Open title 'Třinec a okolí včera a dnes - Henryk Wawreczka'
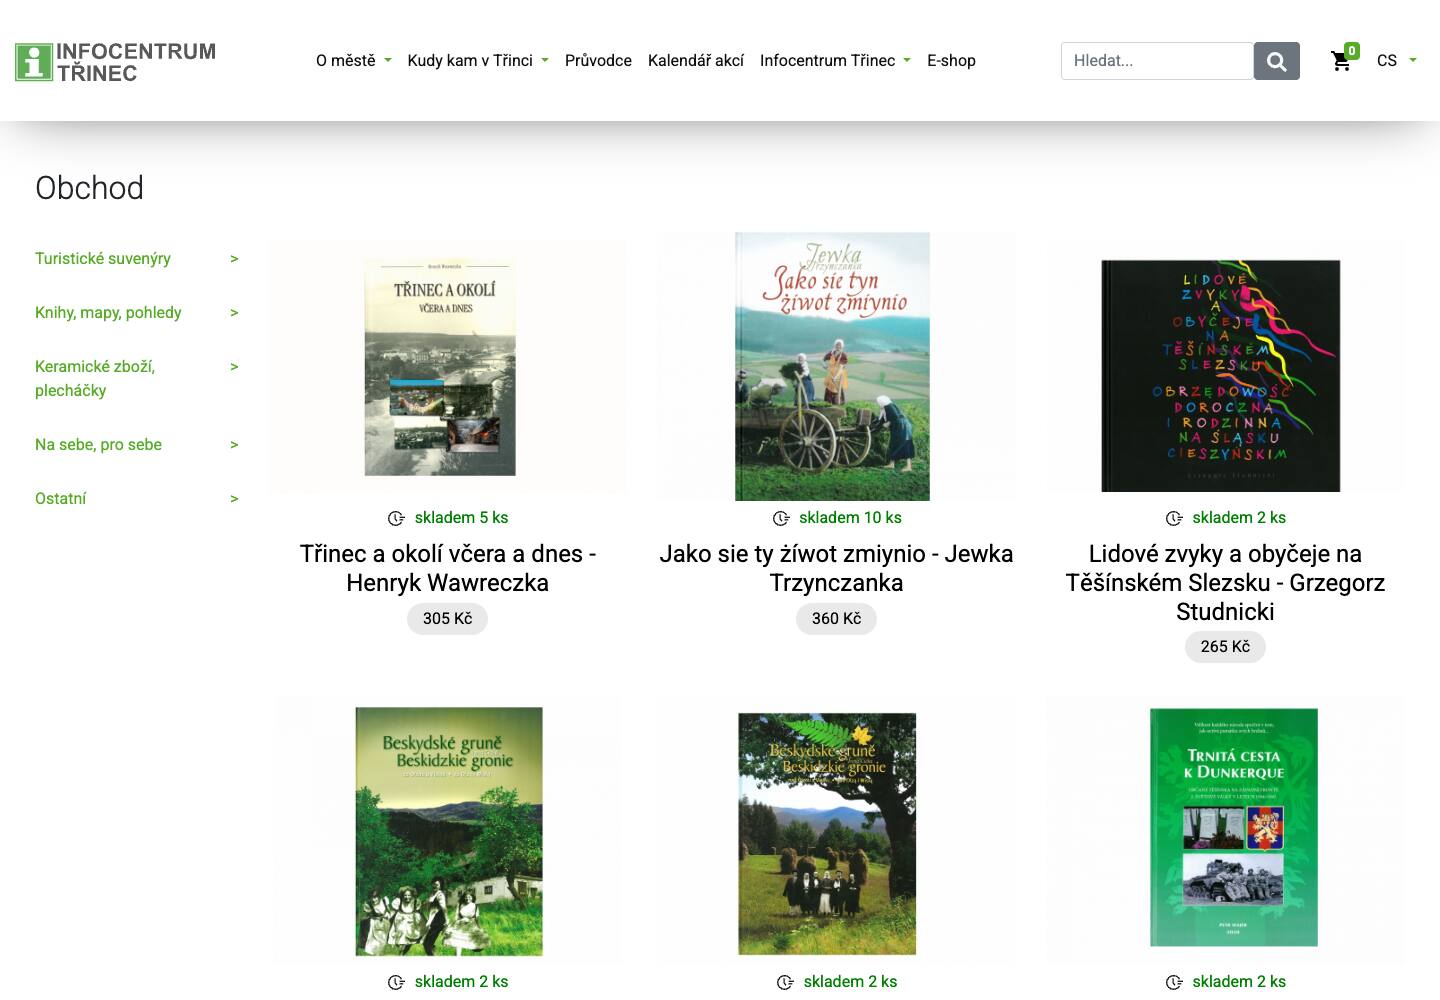Viewport: 1440px width, 1000px height. pyautogui.click(x=448, y=568)
